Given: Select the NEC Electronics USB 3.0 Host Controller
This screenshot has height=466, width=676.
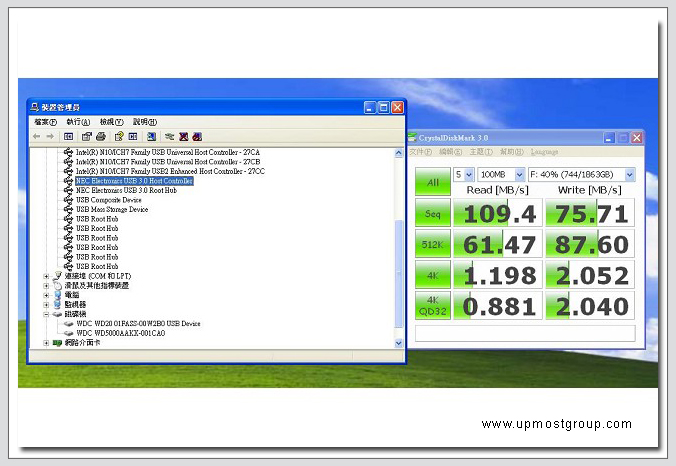Looking at the screenshot, I should (x=134, y=181).
